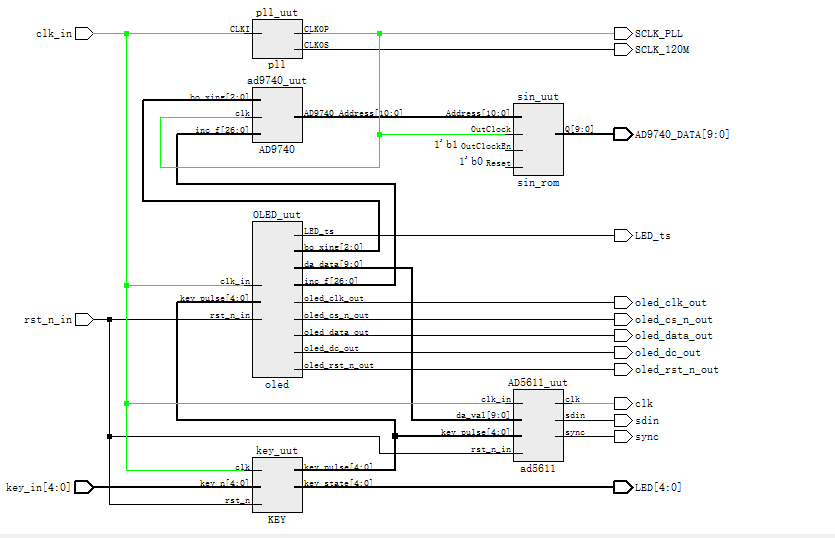
Task: Click the AD9740_Address[10:0] output pin label
Action: [x=353, y=113]
